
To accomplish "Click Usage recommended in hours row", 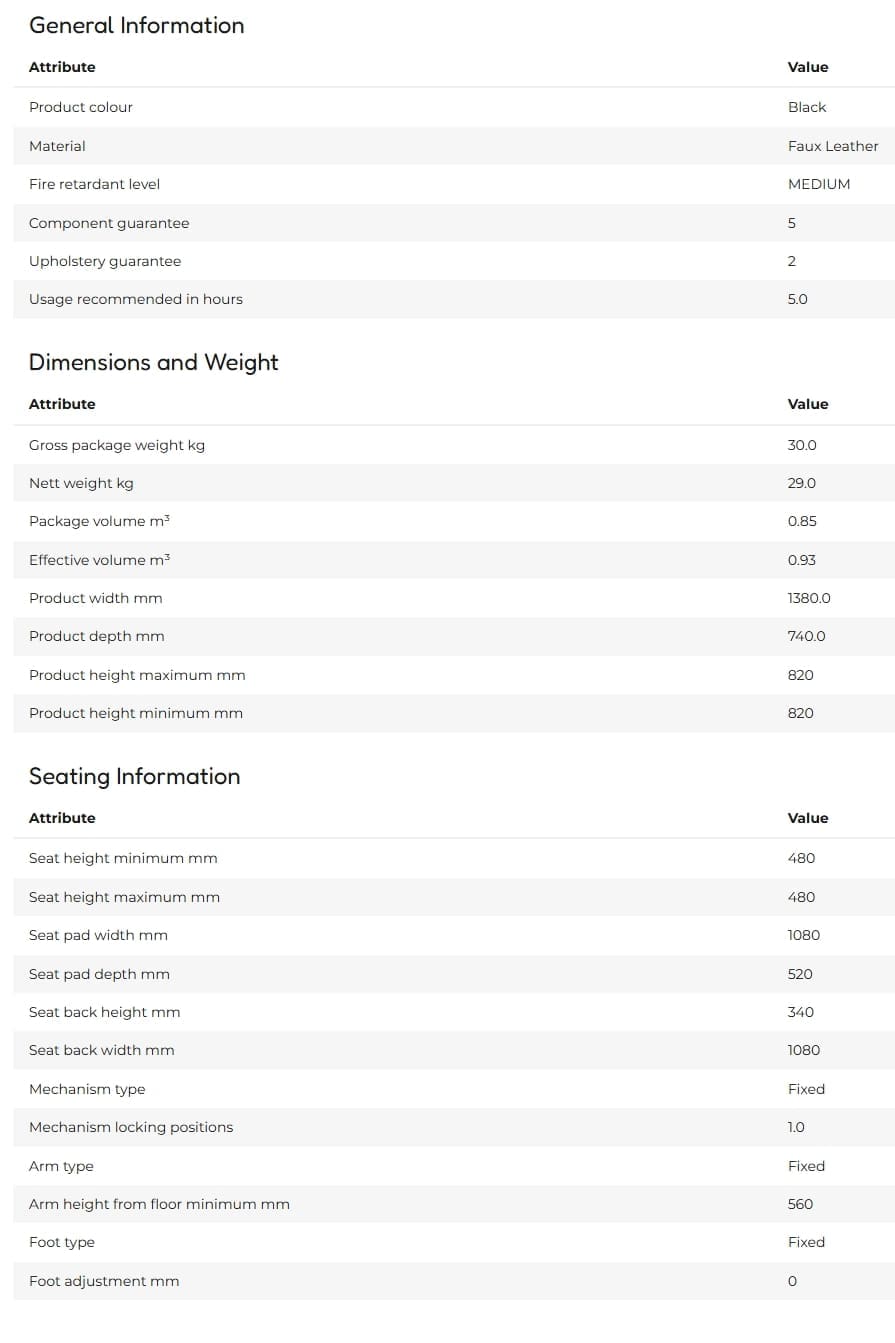I will [454, 299].
